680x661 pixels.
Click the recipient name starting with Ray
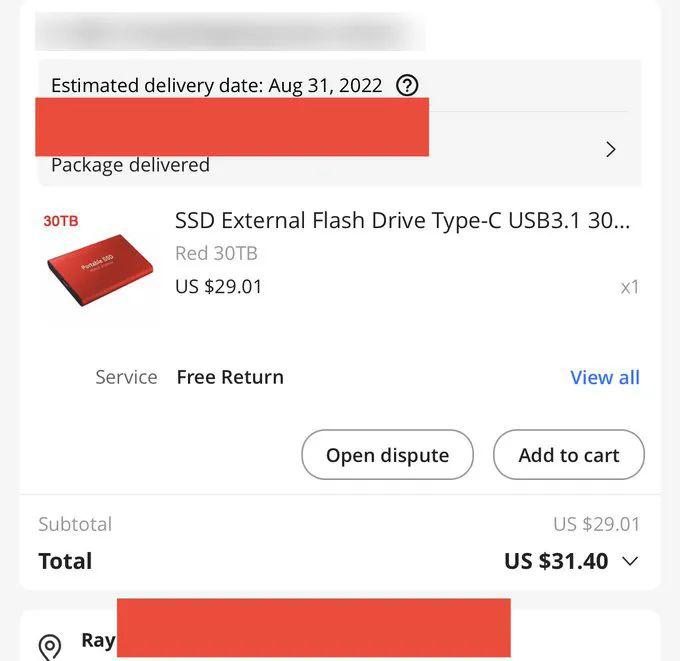coord(98,640)
